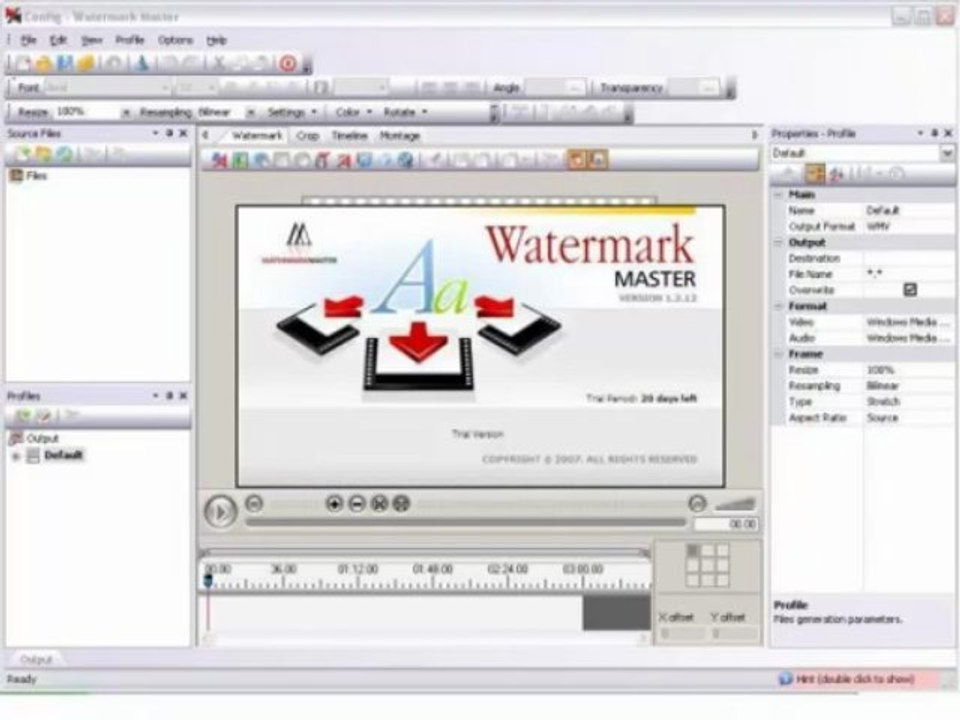Switch to the Crop tab
This screenshot has height=720, width=960.
click(x=307, y=136)
